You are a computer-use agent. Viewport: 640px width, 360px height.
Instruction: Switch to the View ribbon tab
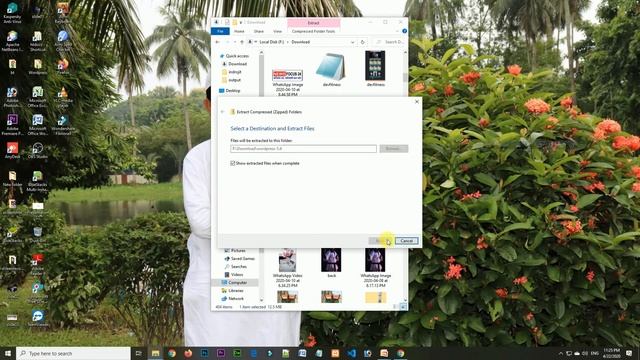pyautogui.click(x=278, y=31)
